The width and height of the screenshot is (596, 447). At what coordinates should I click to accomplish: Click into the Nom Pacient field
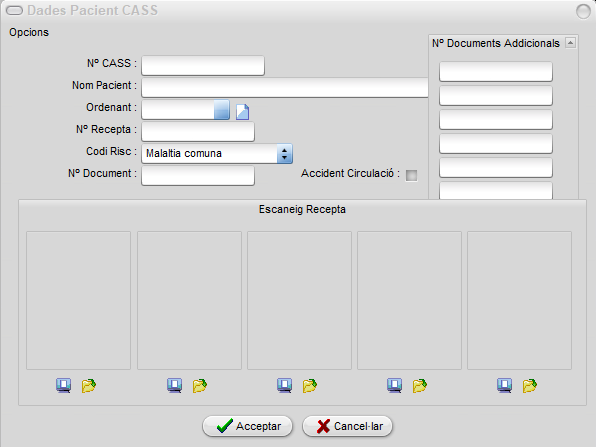[x=285, y=87]
